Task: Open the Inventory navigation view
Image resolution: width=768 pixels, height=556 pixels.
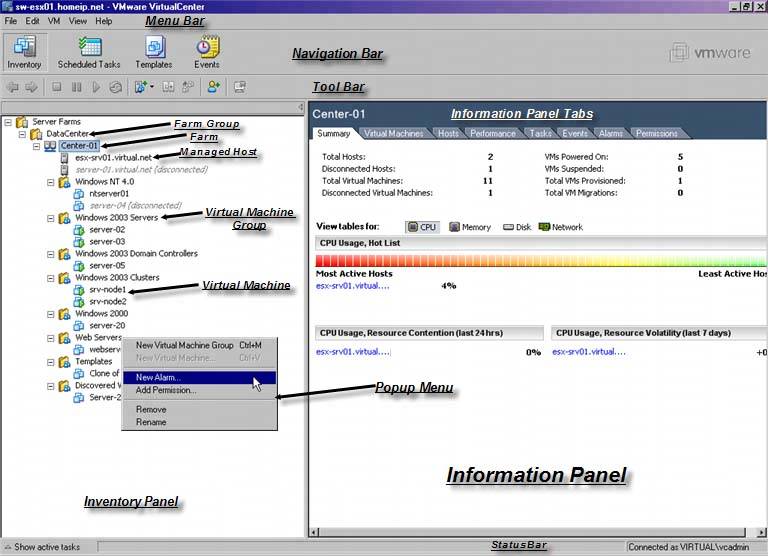Action: point(24,52)
